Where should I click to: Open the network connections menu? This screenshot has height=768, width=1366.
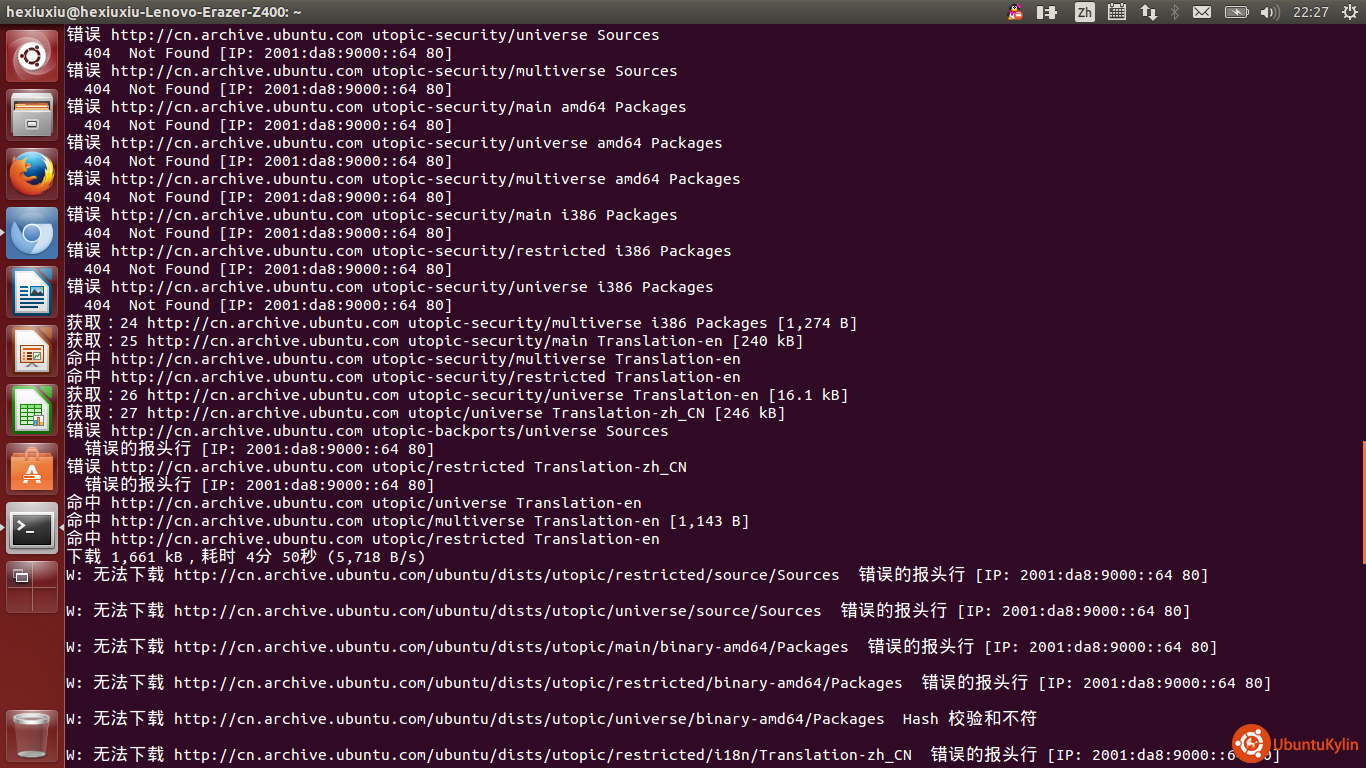(1149, 12)
